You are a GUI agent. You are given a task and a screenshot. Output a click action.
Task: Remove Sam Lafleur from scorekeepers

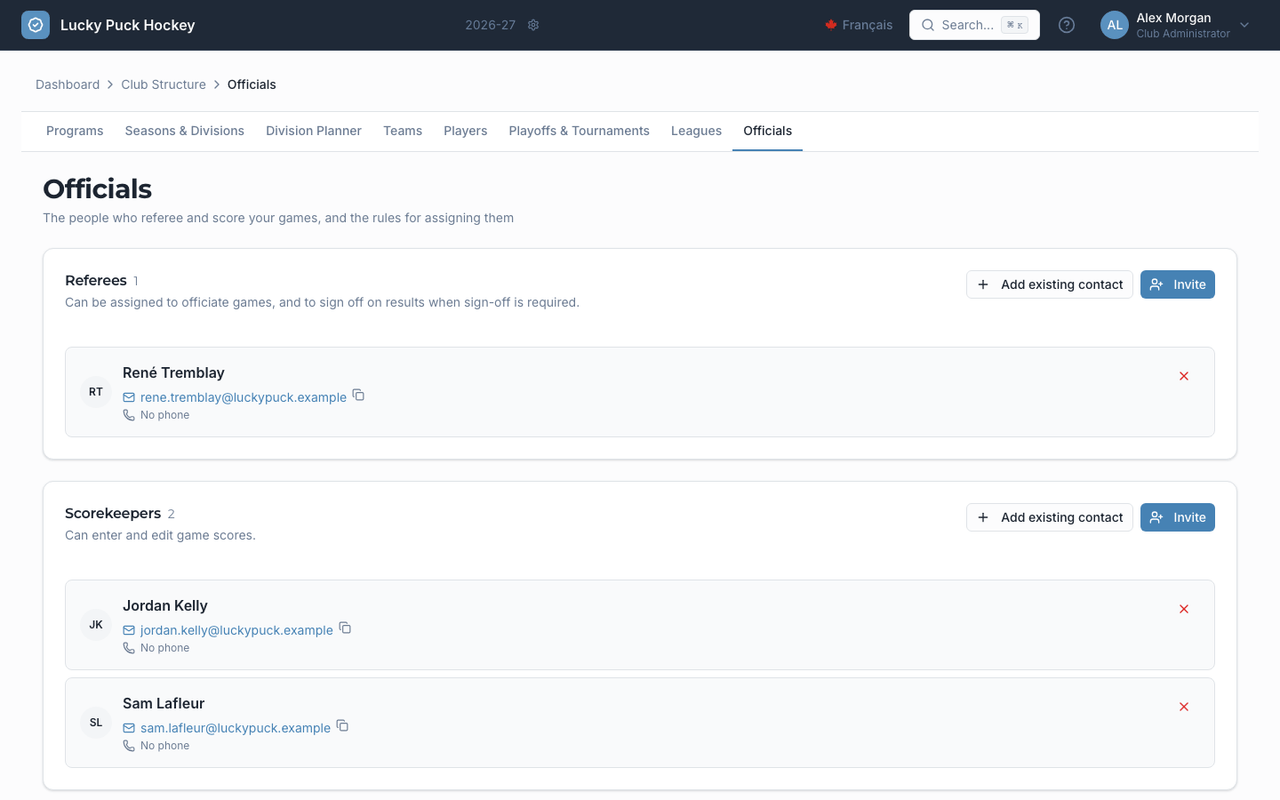click(x=1184, y=707)
